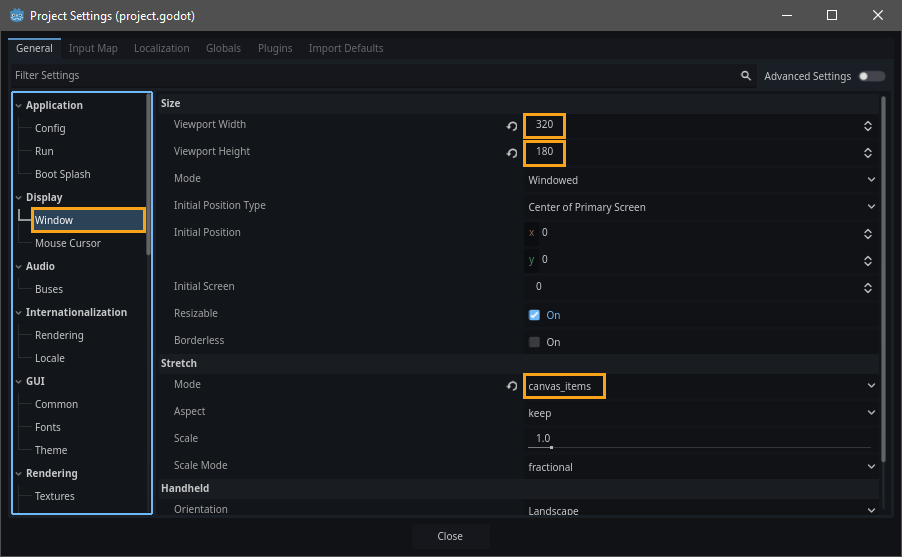
Task: Revert the Stretch Mode setting
Action: coord(512,386)
